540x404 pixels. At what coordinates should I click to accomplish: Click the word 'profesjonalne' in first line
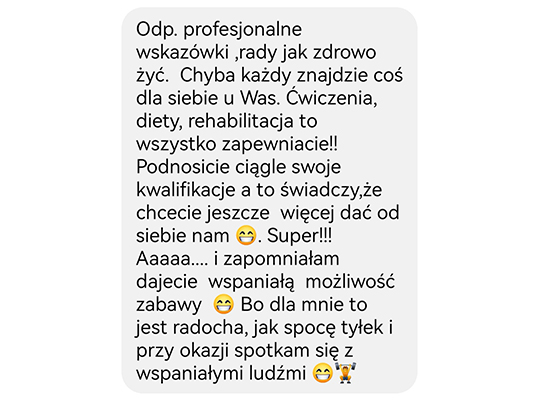coord(242,30)
